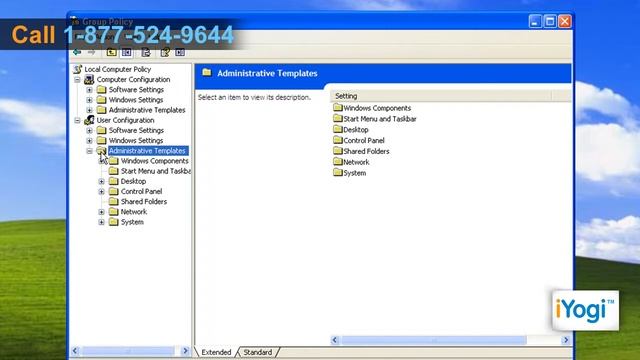Collapse the User Configuration node

coord(78,120)
